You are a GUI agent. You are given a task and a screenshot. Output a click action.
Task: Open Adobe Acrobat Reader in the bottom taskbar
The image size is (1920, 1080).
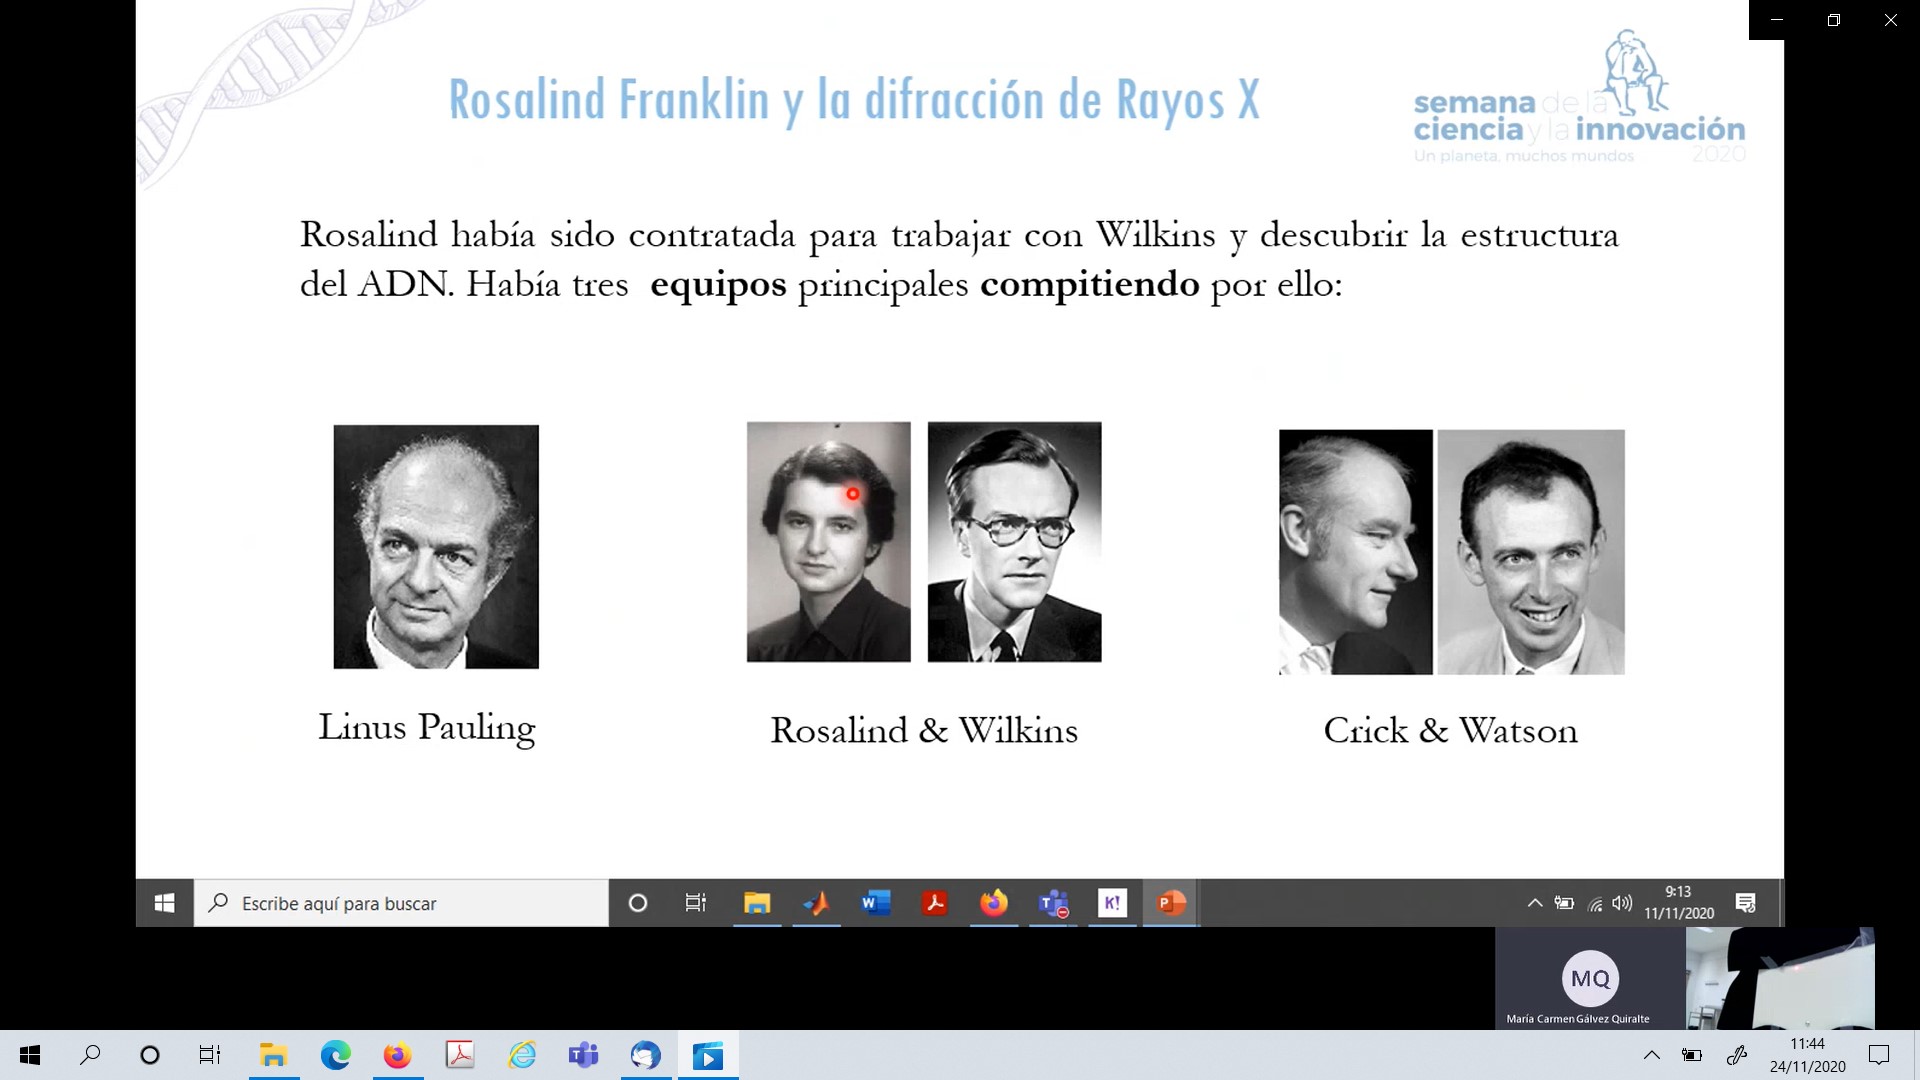[x=460, y=1055]
